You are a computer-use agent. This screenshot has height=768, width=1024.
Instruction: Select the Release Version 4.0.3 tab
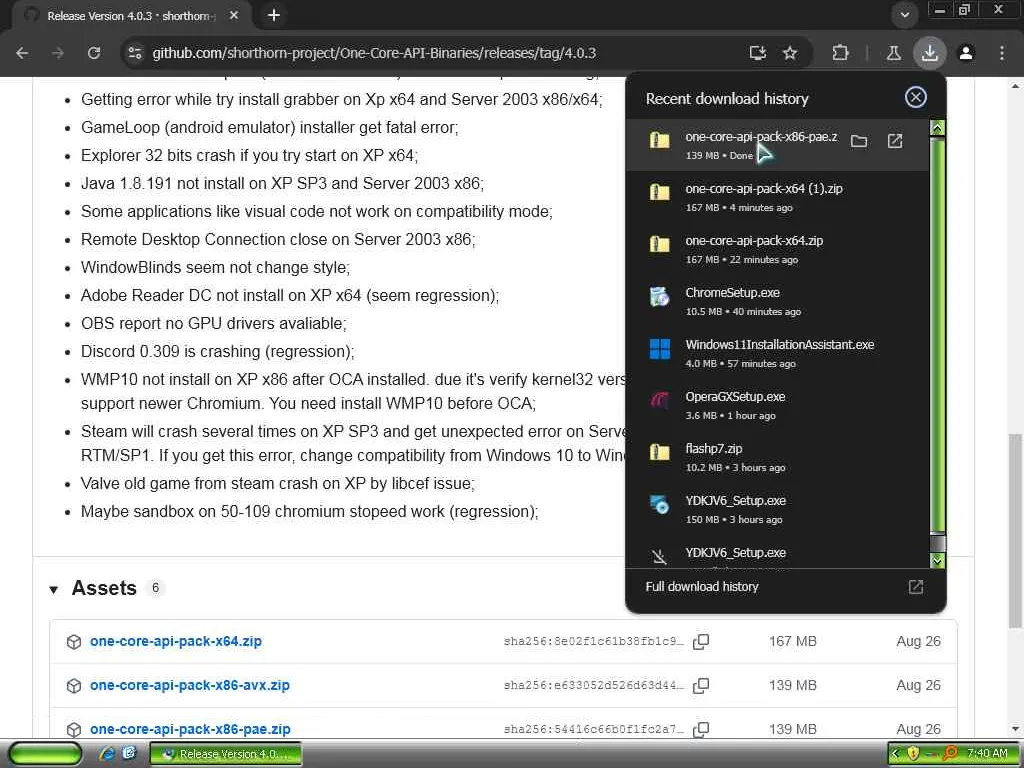coord(131,16)
